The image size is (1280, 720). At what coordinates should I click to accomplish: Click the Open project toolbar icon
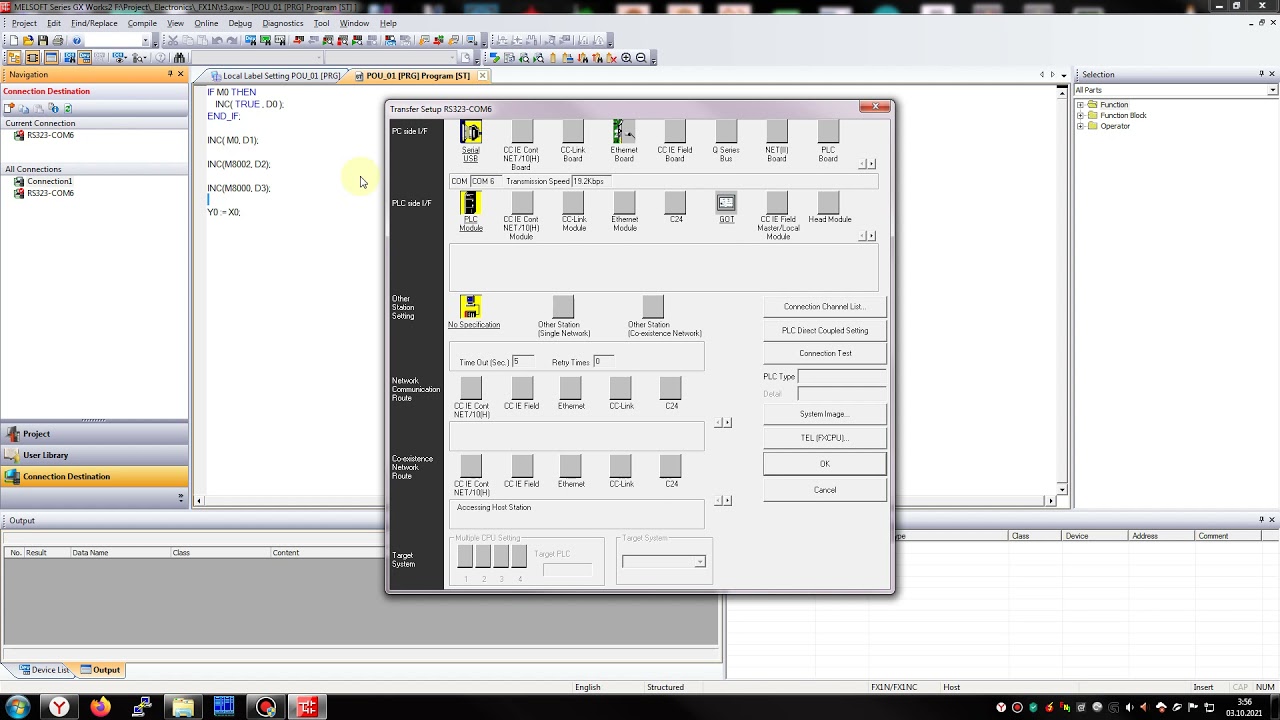click(x=28, y=41)
